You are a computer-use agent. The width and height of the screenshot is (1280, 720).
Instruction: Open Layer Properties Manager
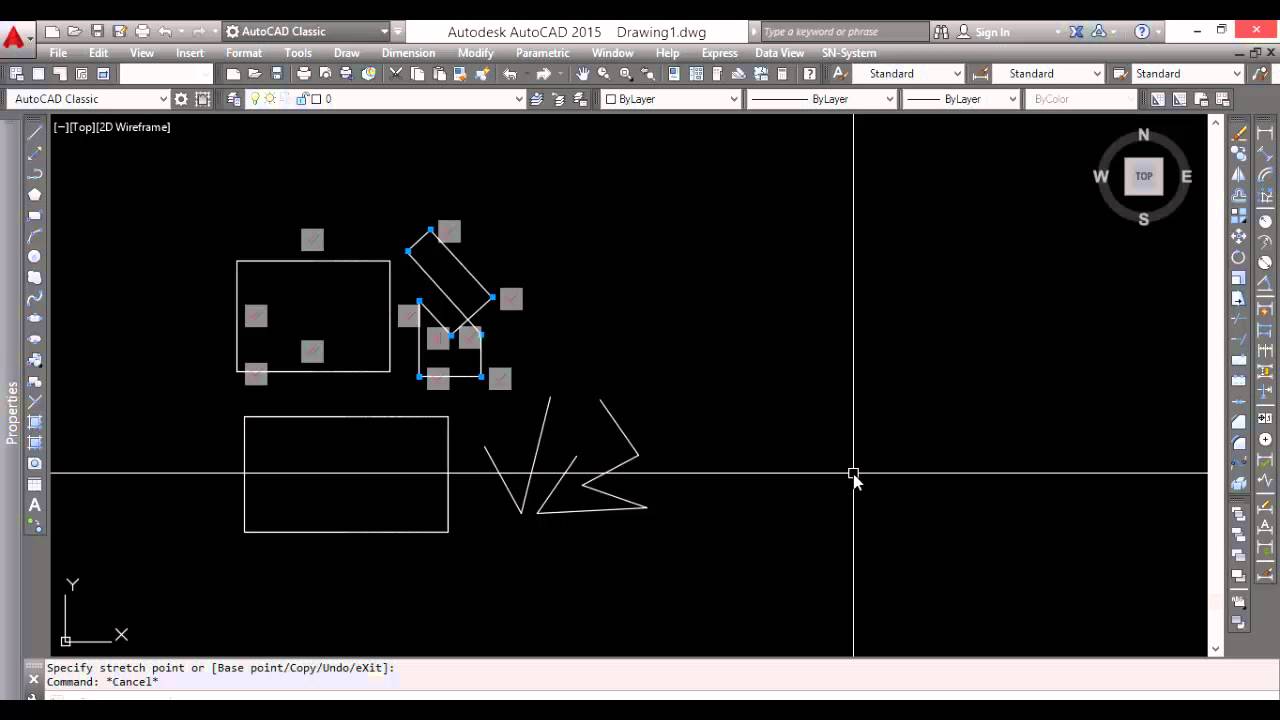coord(233,99)
